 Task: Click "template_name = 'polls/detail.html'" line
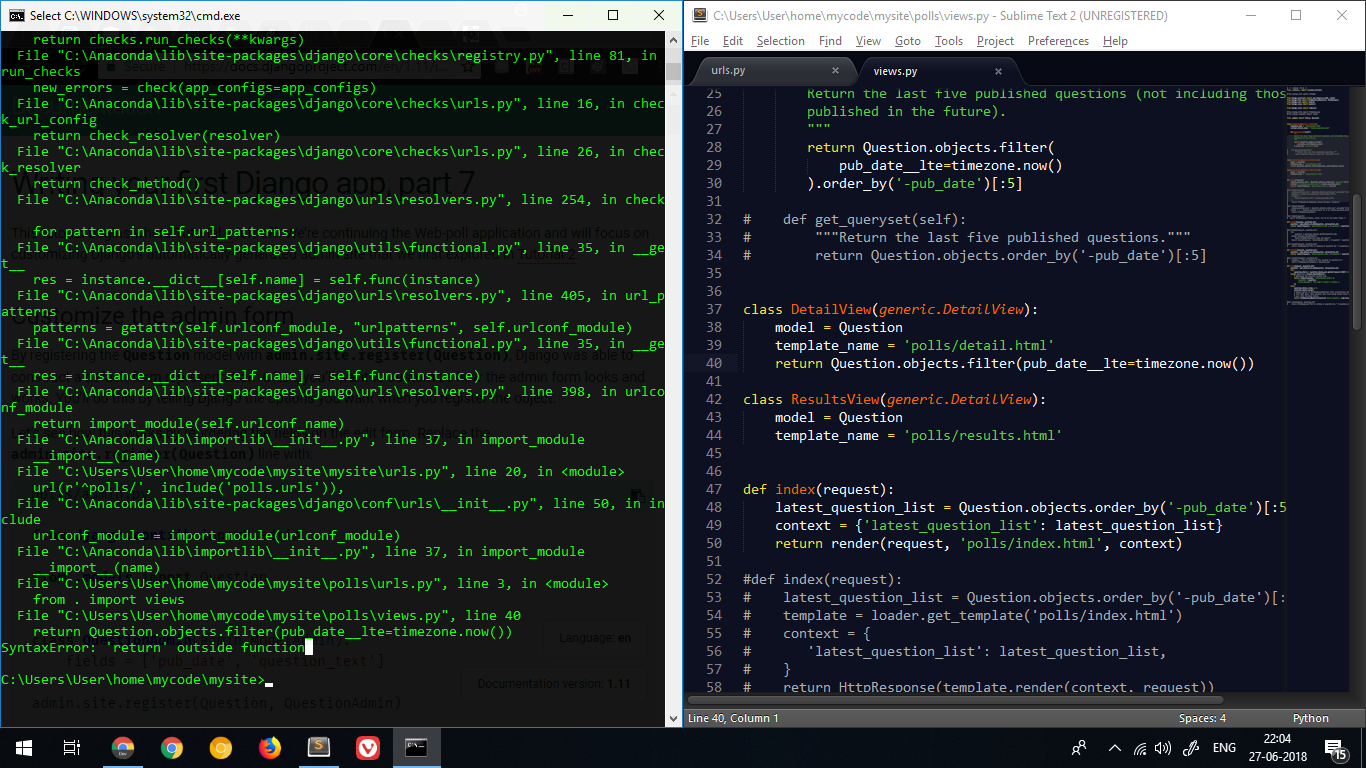point(915,346)
